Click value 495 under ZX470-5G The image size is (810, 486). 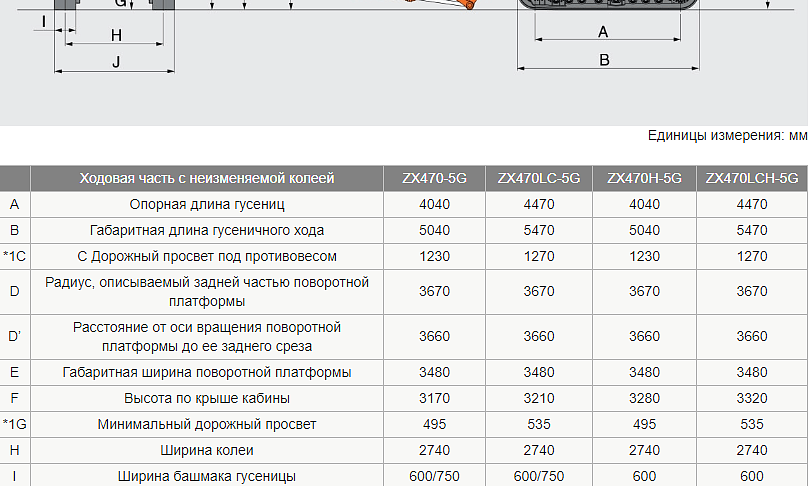coord(434,424)
